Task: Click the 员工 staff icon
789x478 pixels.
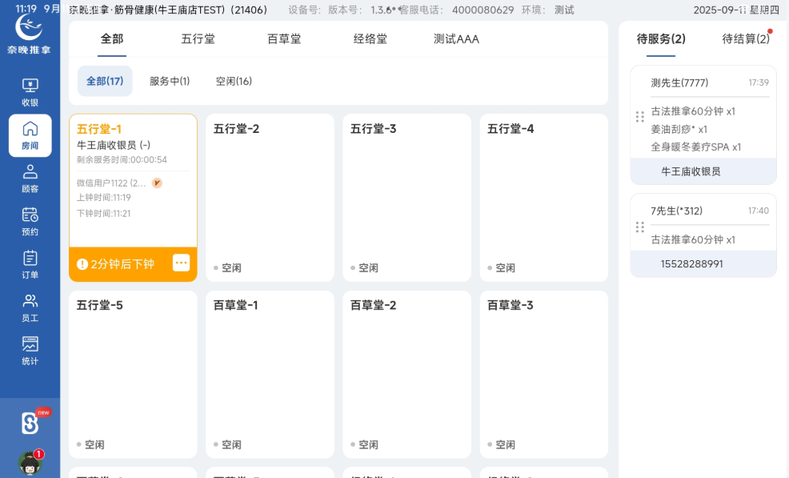Action: tap(30, 307)
